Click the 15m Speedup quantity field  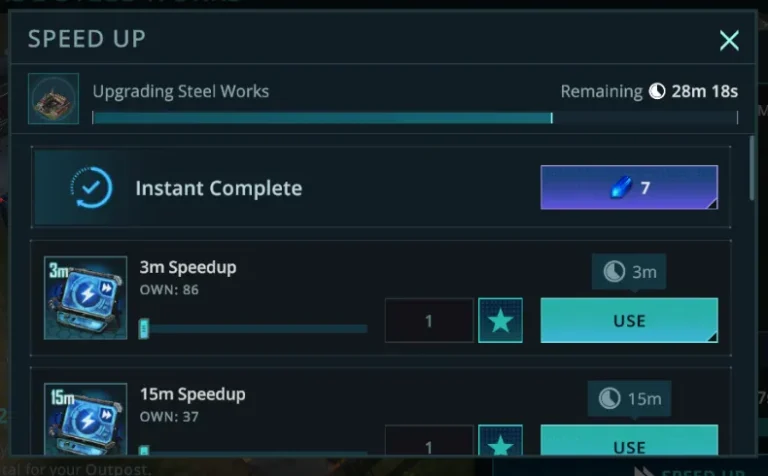(429, 445)
